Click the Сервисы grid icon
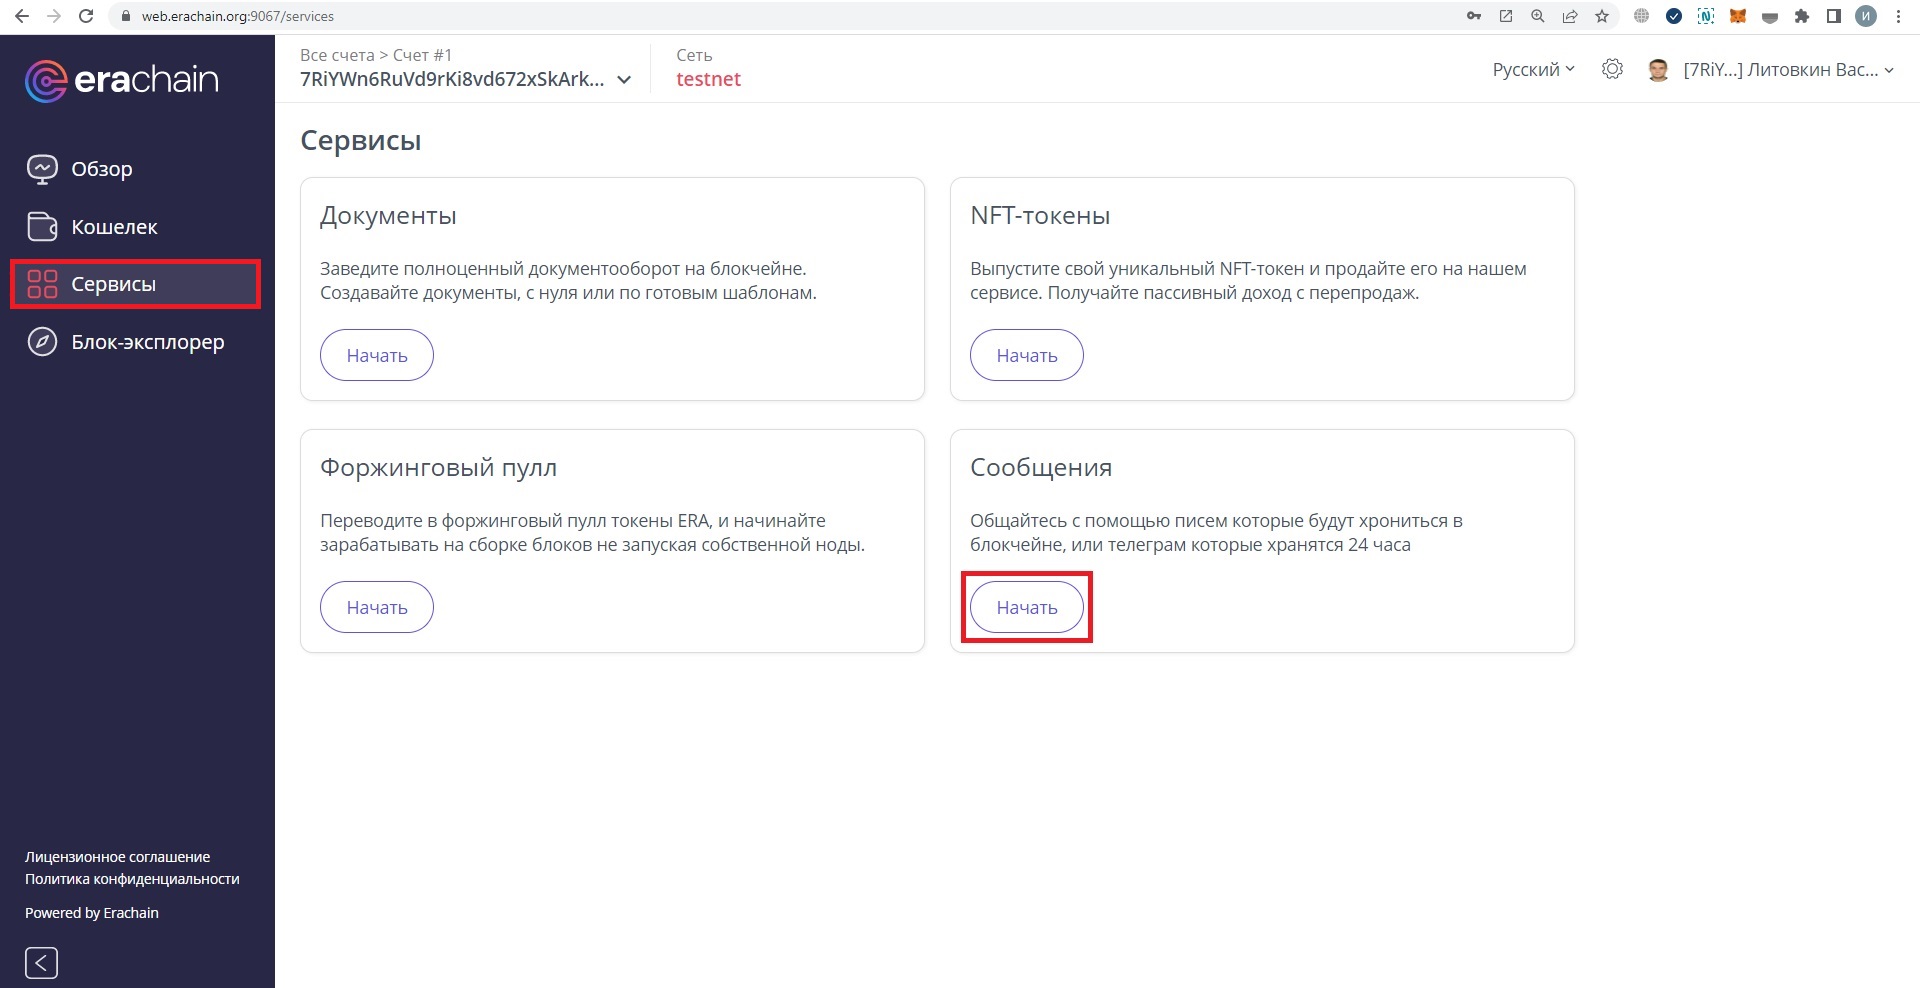1920x988 pixels. pos(42,284)
